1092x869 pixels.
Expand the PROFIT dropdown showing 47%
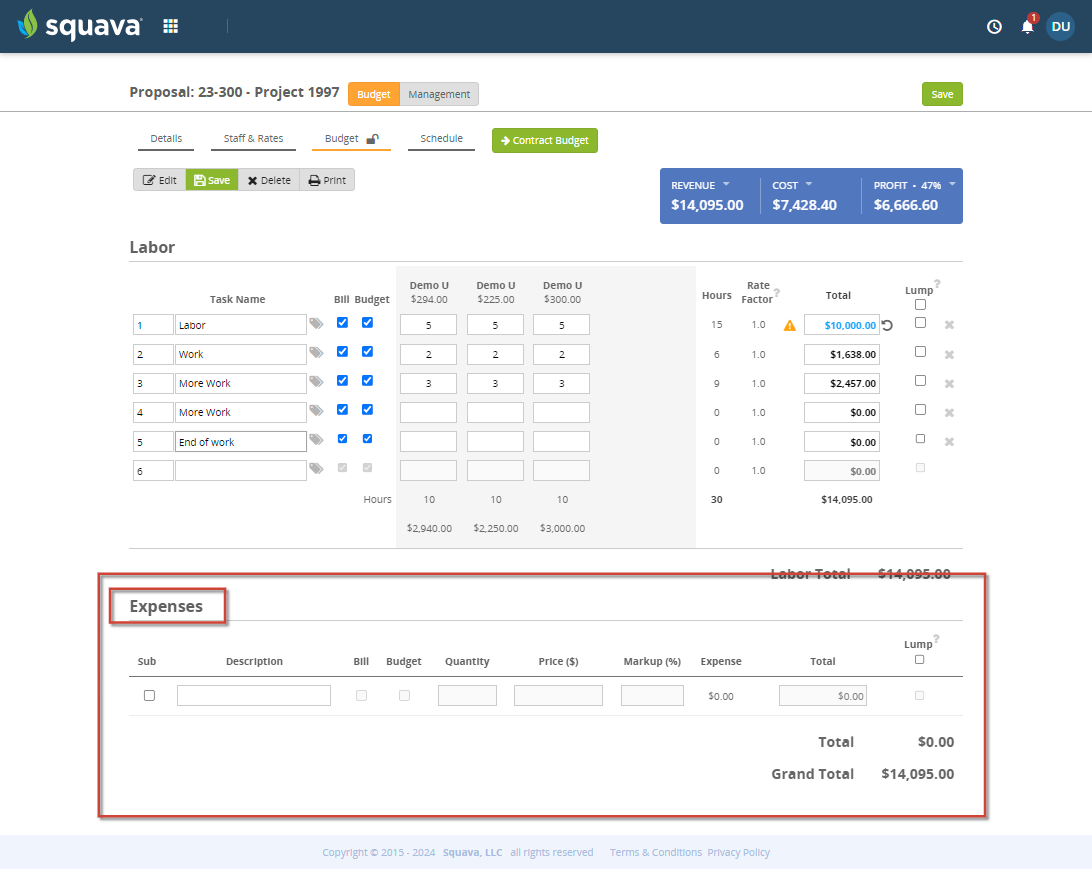[x=950, y=184]
